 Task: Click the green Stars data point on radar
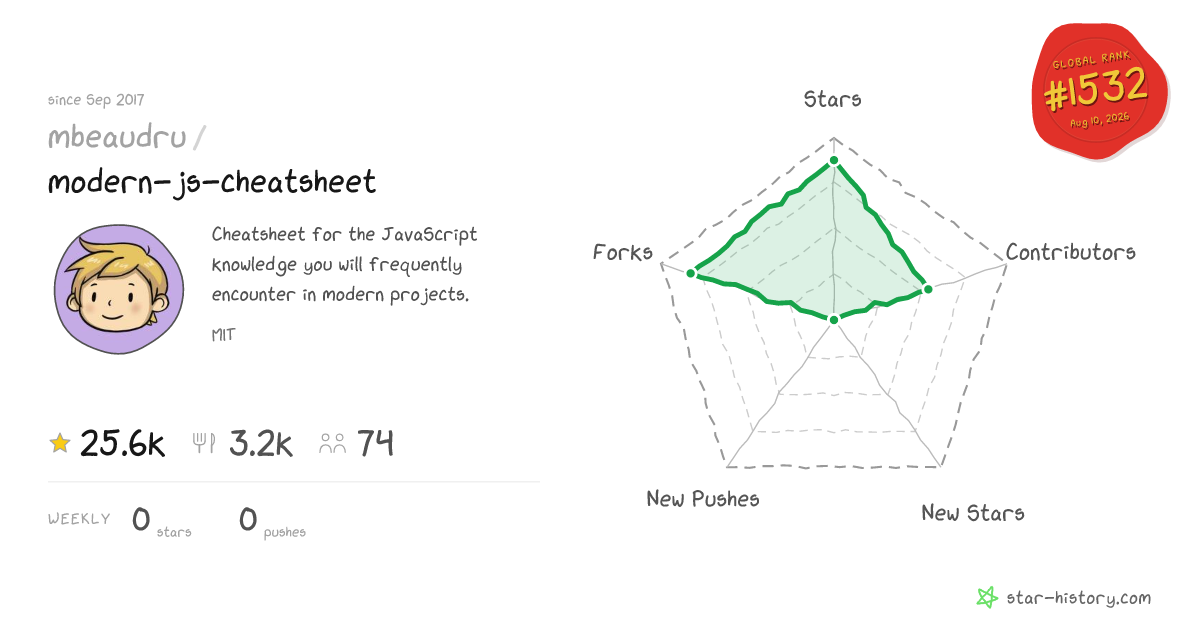(x=834, y=161)
